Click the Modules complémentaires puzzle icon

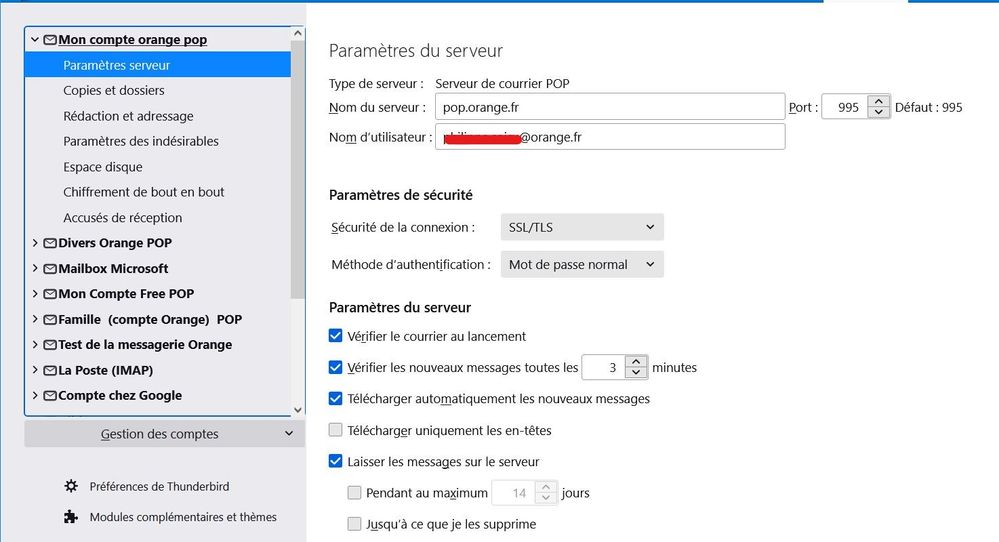coord(71,517)
